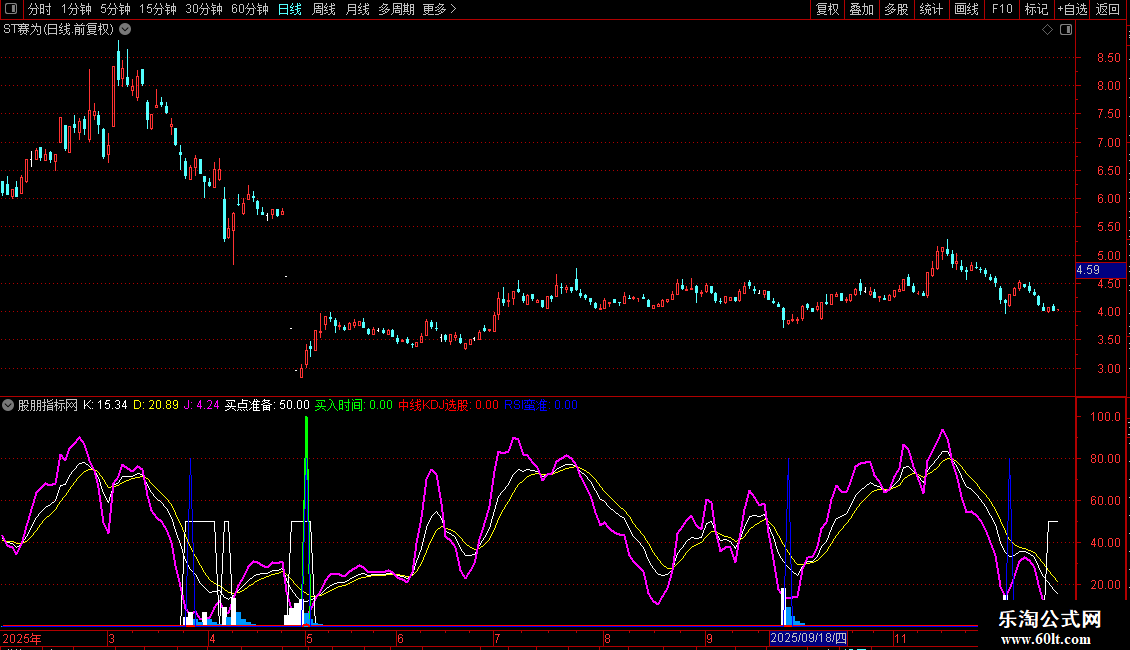Open the 画线 drawing tools

[x=966, y=10]
